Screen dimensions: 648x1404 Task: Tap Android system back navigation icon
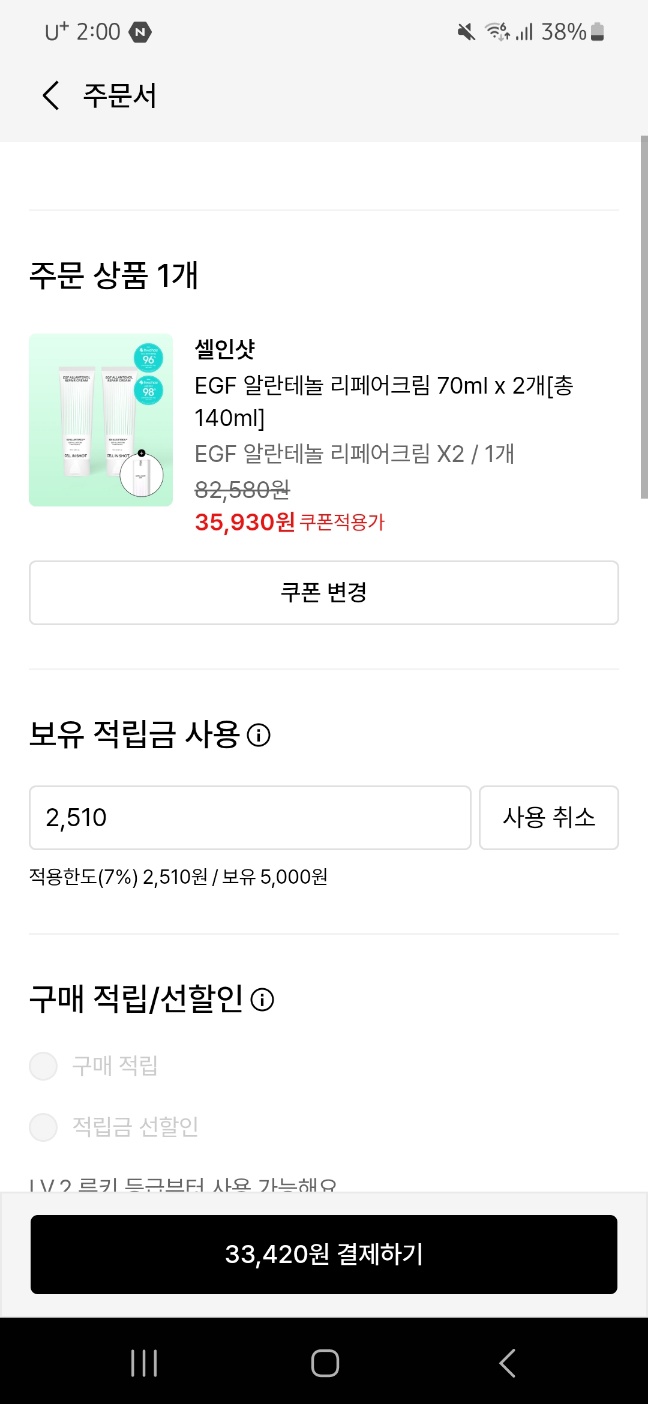point(507,1363)
